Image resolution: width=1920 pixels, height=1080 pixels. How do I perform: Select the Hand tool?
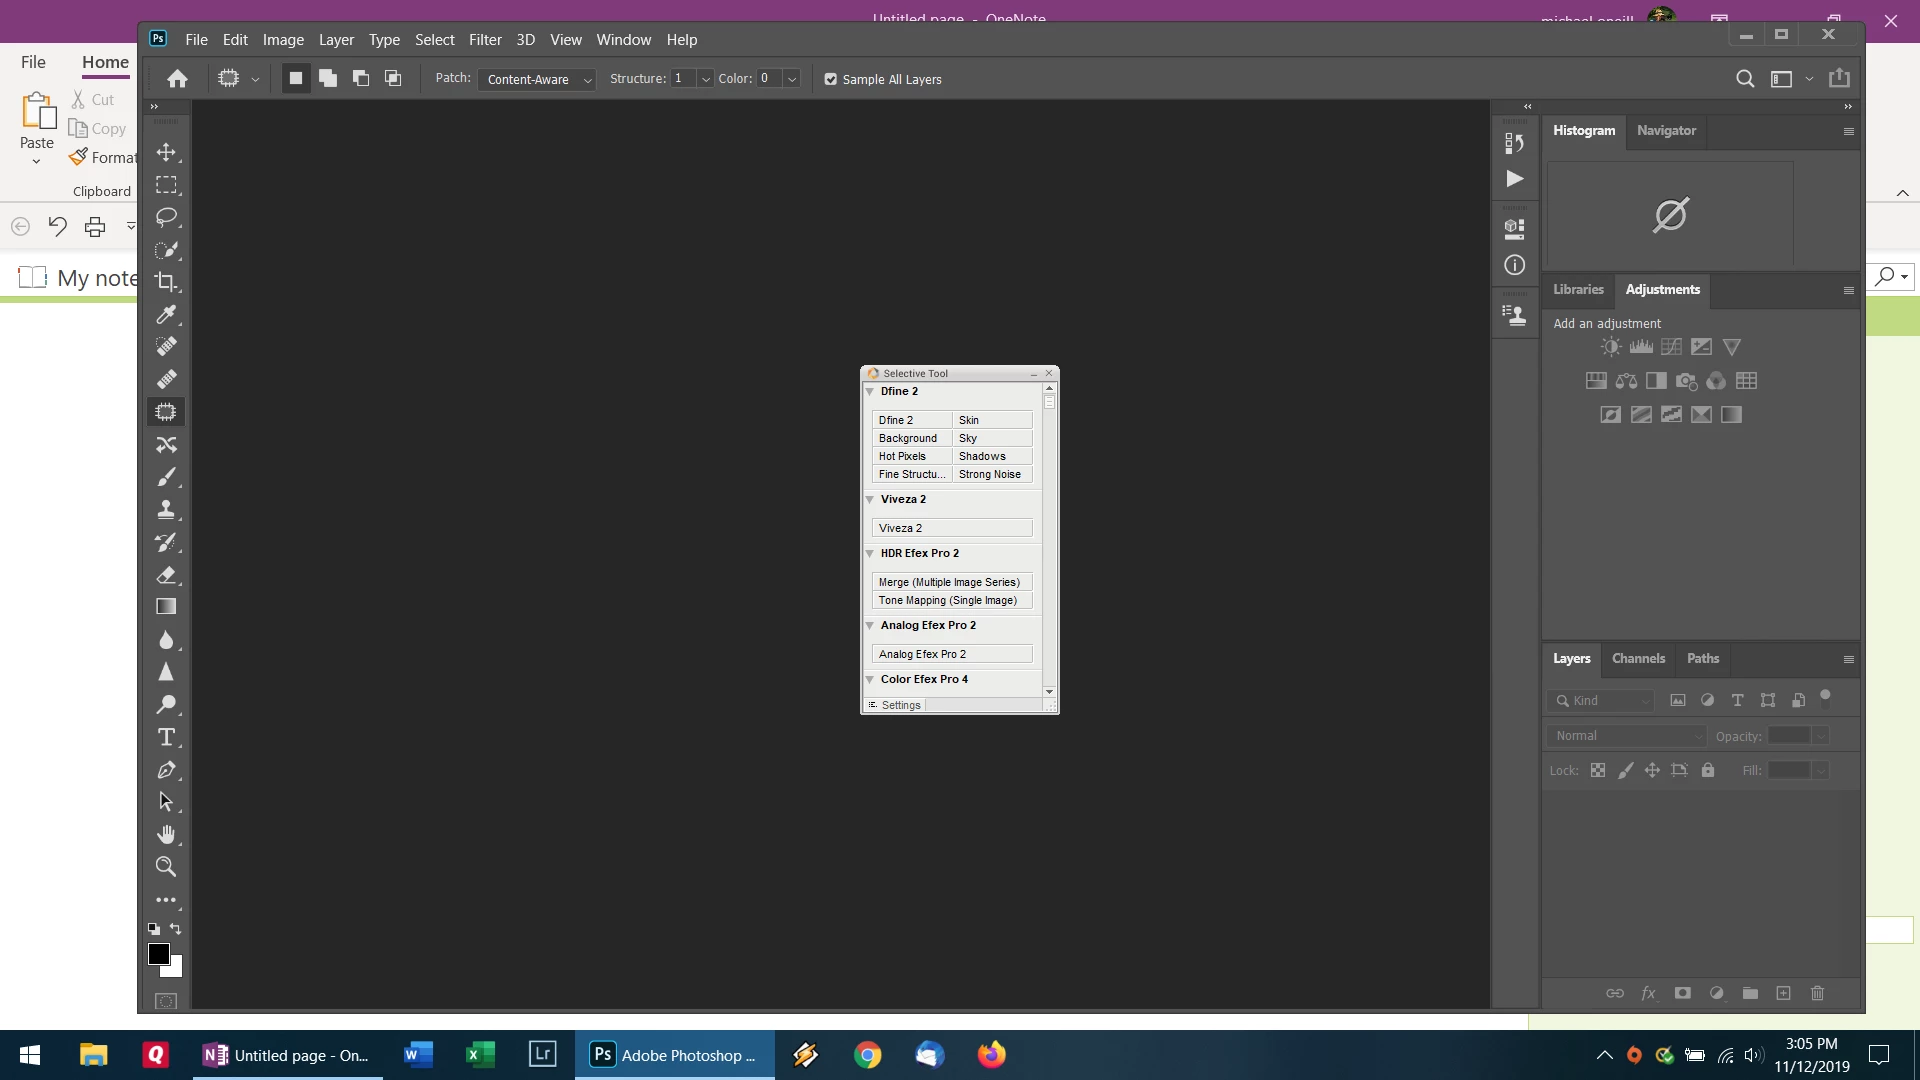(x=166, y=834)
